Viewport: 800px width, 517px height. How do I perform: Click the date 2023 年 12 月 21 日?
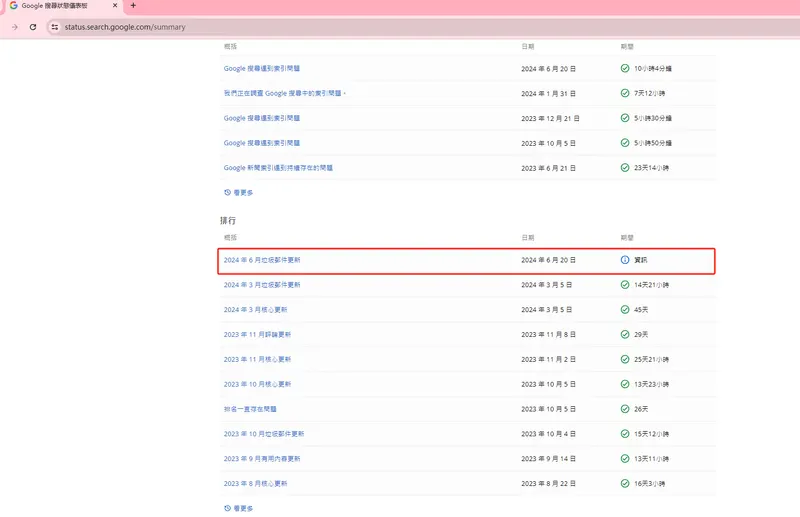pos(550,118)
